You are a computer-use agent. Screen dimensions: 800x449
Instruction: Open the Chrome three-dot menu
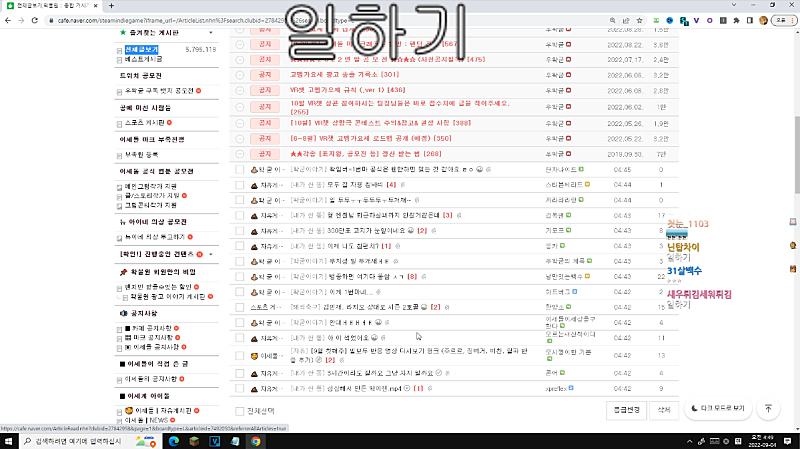pos(793,20)
